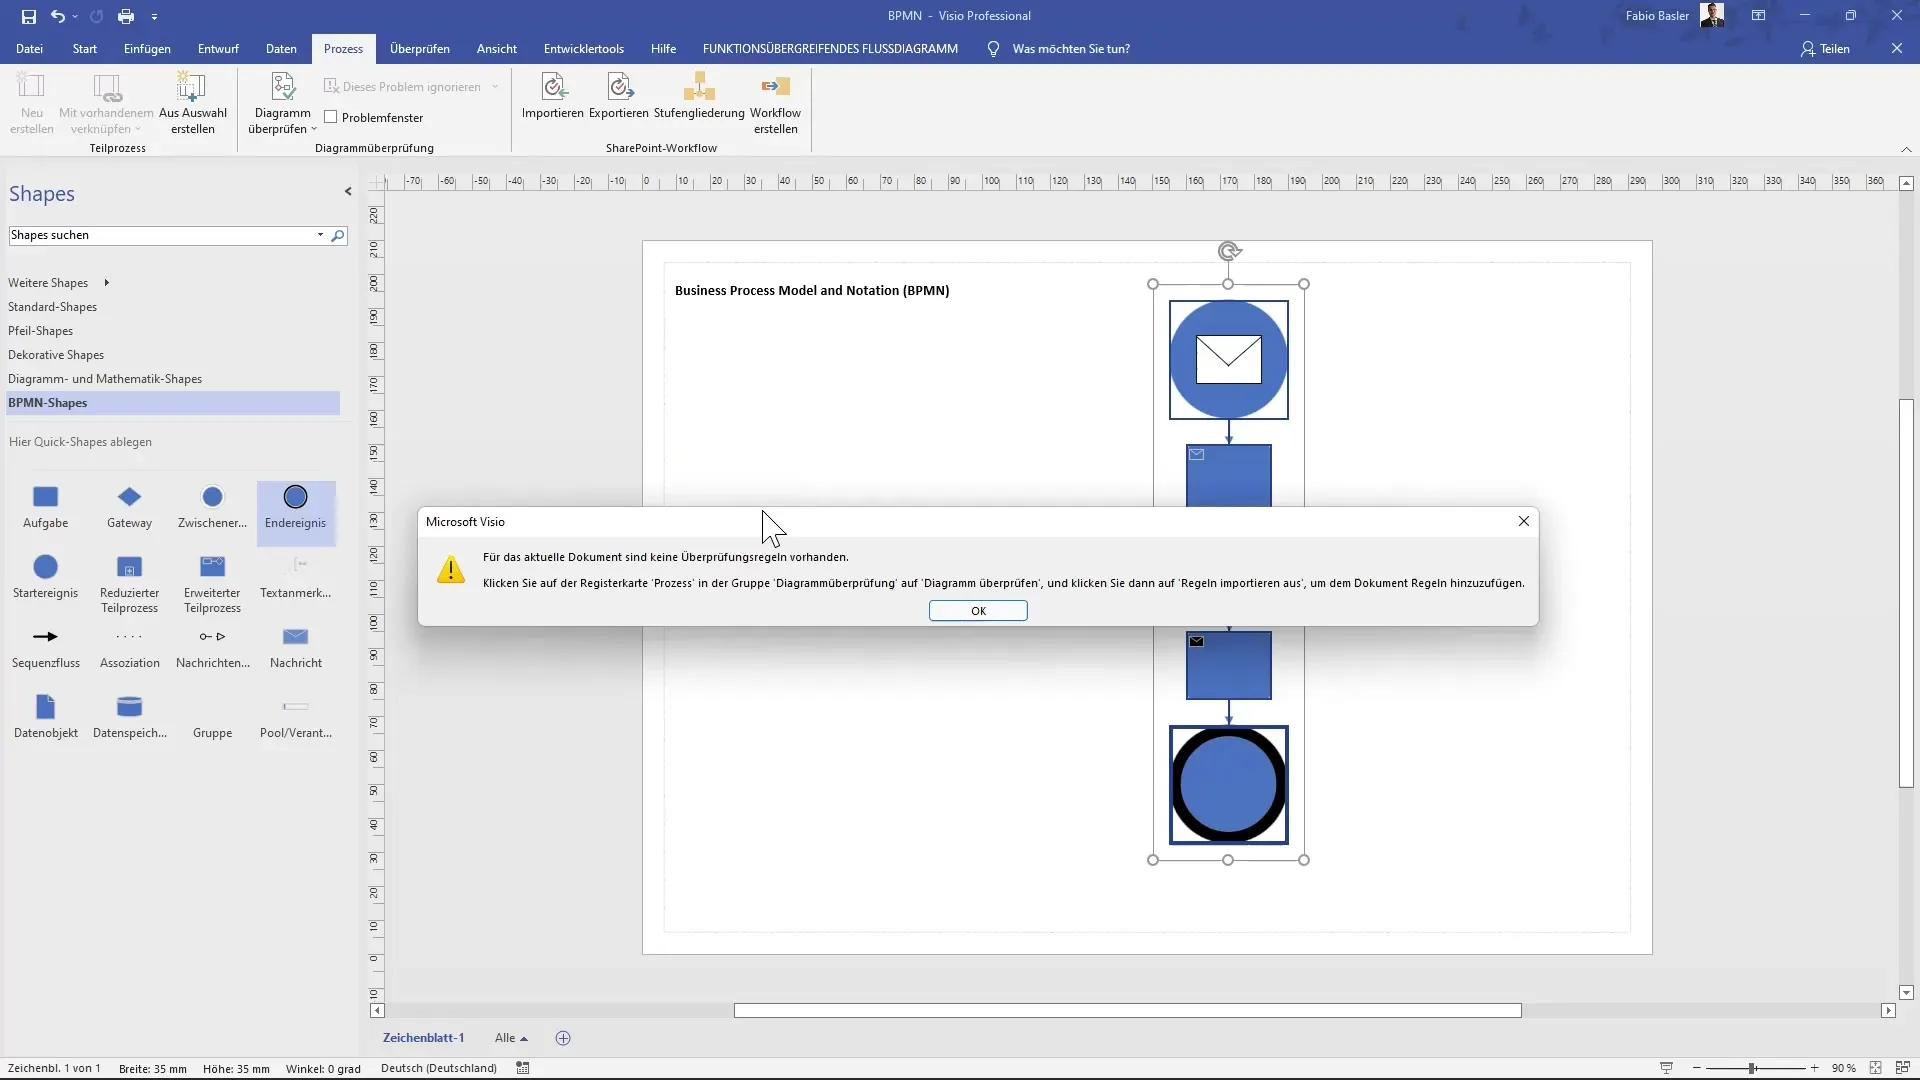Viewport: 1920px width, 1080px height.
Task: Click Aus Auswahl erstellen icon
Action: 191,87
